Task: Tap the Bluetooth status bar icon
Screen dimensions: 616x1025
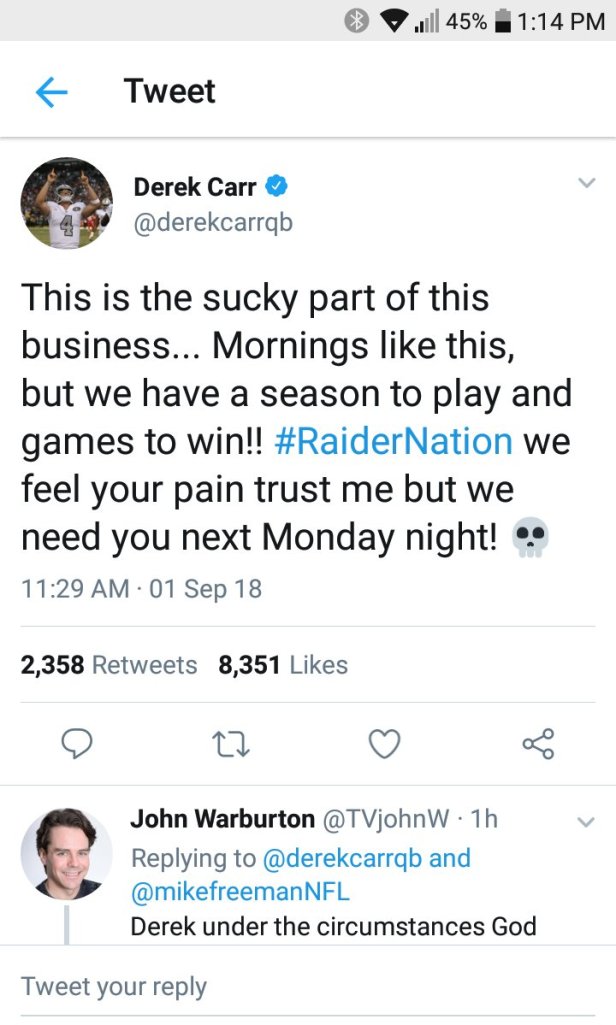Action: click(x=357, y=21)
